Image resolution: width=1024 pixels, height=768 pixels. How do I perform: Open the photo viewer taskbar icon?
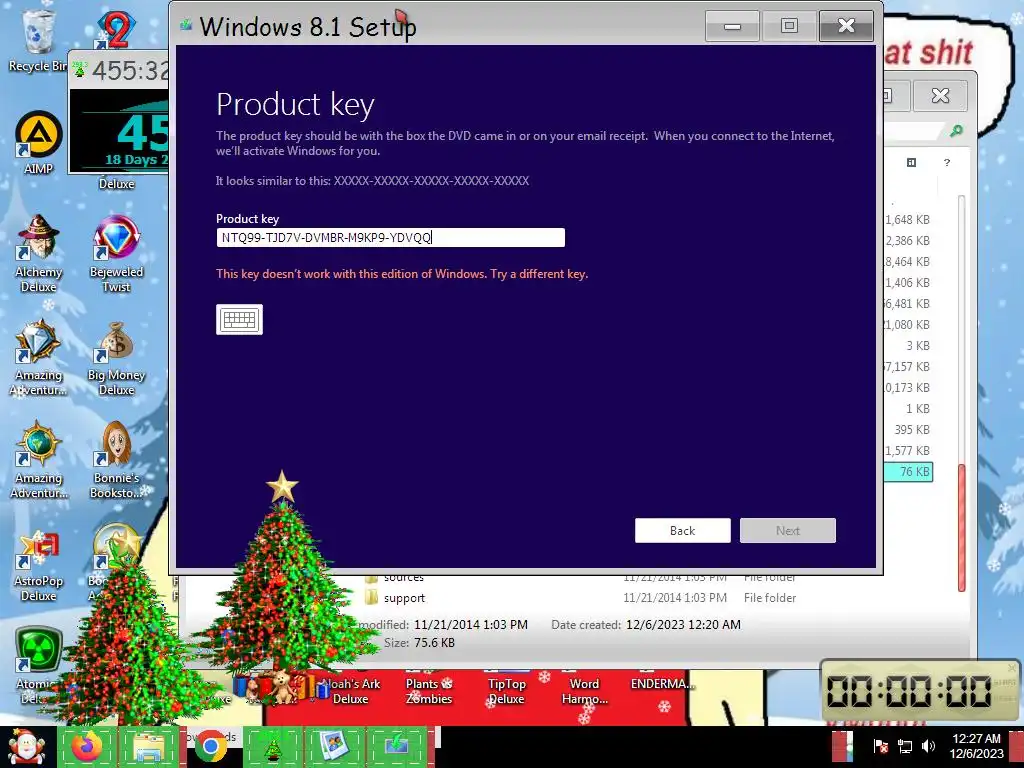click(333, 747)
